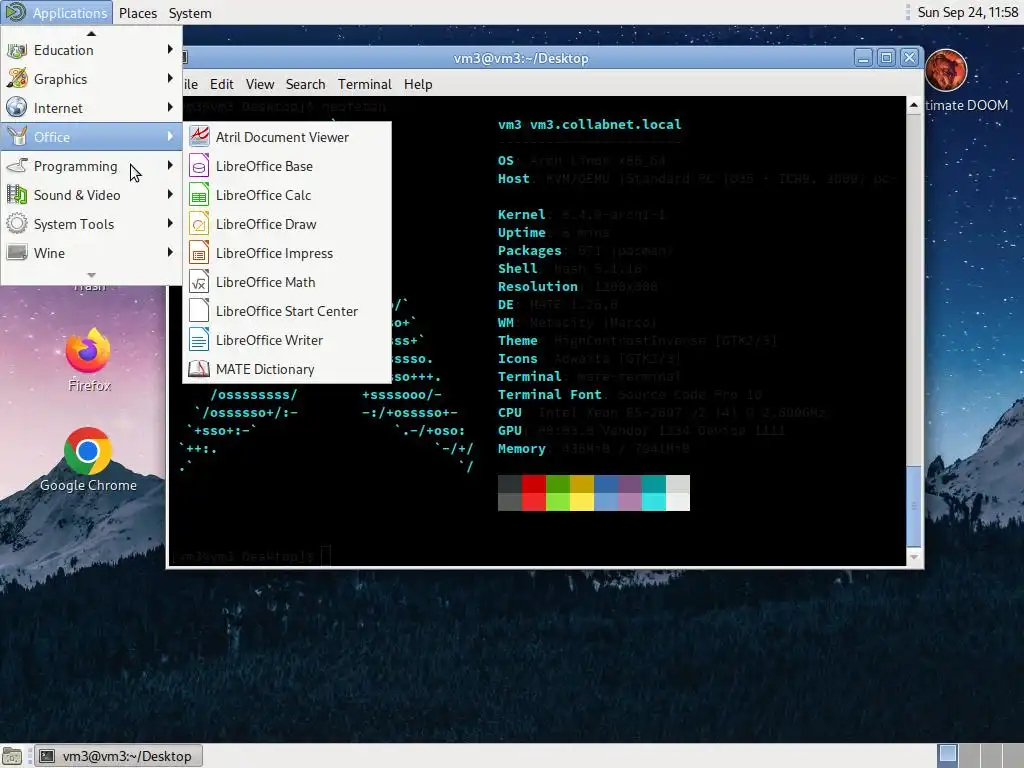Viewport: 1024px width, 768px height.
Task: Click terminal icon in taskbar button
Action: [x=47, y=756]
